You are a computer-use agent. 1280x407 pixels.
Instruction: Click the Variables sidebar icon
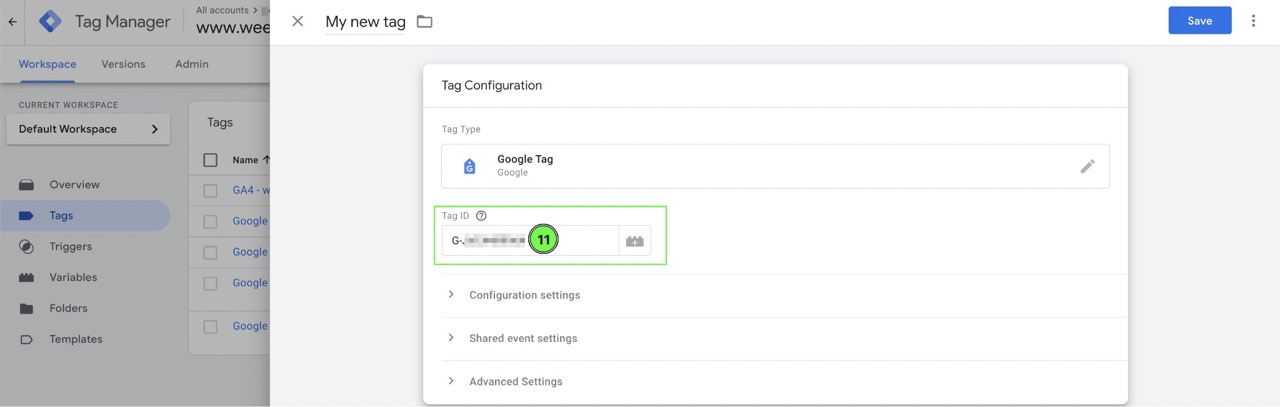(x=27, y=278)
